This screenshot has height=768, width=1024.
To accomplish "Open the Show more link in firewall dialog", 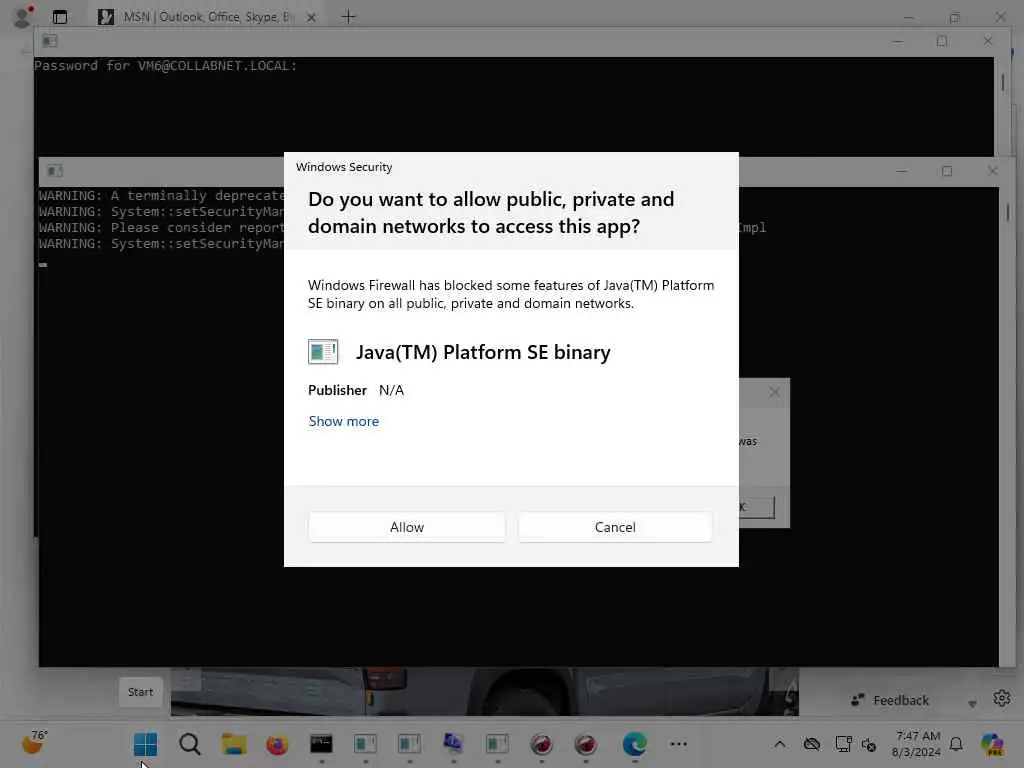I will [x=344, y=421].
